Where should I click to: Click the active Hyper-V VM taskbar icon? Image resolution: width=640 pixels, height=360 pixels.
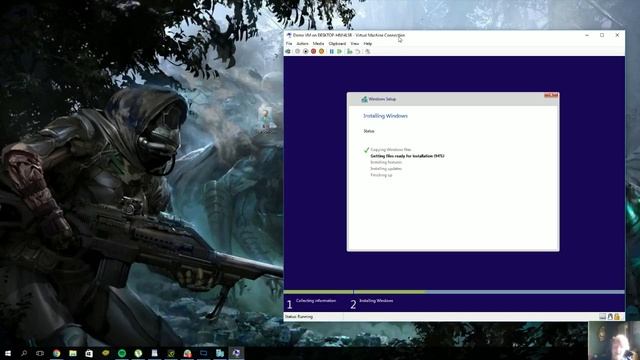point(236,353)
